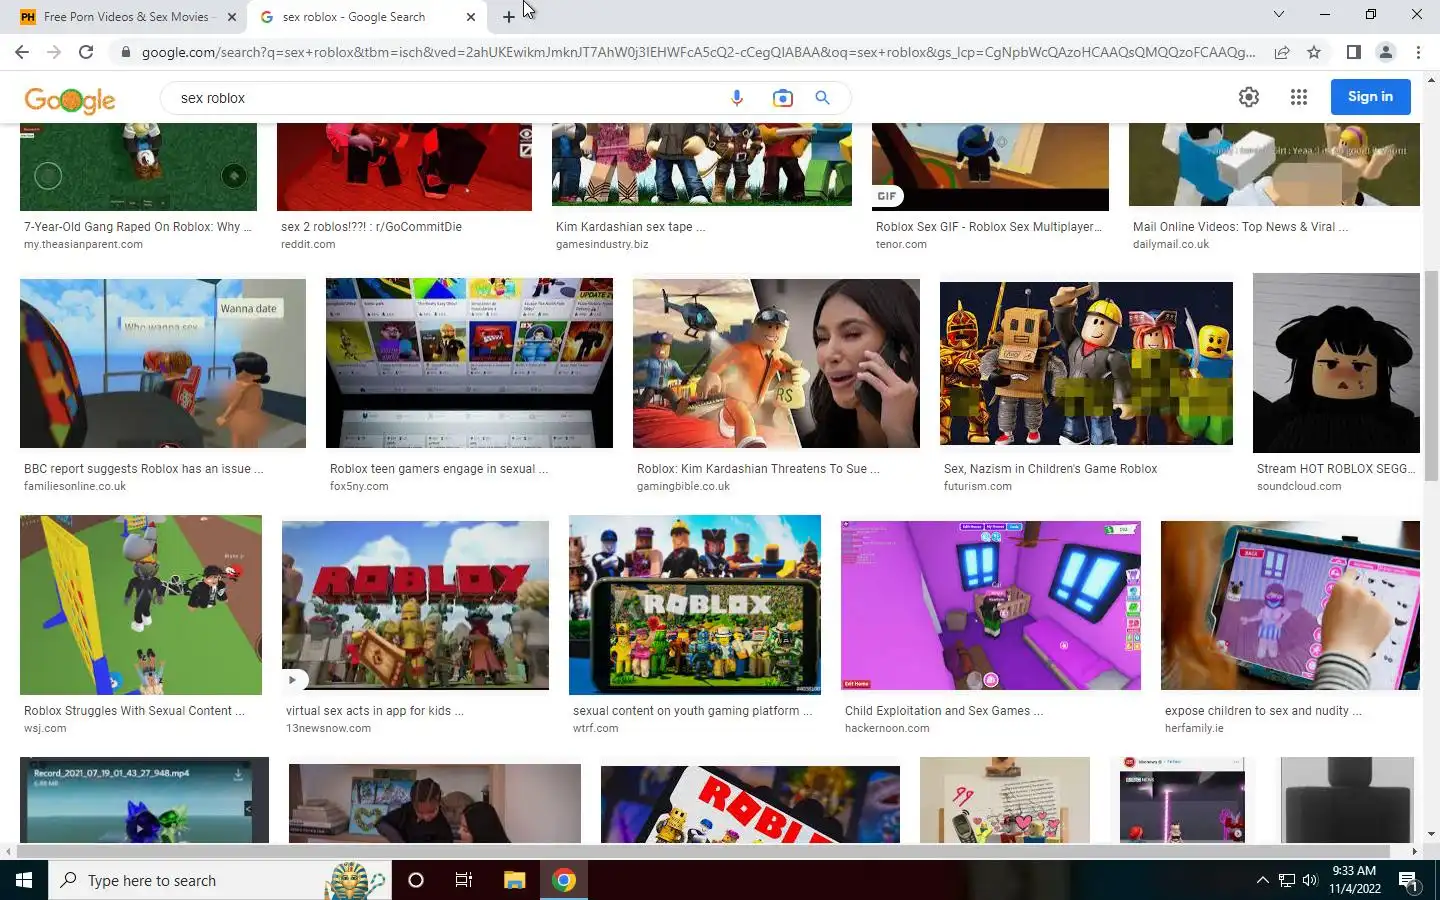Viewport: 1440px width, 900px height.
Task: Switch to the Google Search tab
Action: click(365, 17)
